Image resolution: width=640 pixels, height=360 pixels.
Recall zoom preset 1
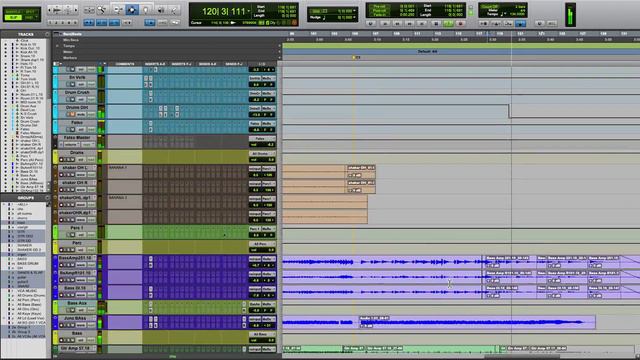click(x=50, y=22)
